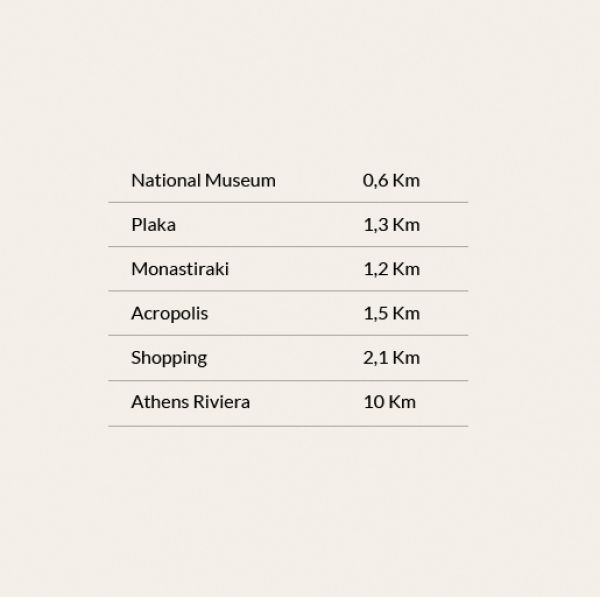Click the word "Museum" in first row
This screenshot has height=597, width=600.
point(240,181)
